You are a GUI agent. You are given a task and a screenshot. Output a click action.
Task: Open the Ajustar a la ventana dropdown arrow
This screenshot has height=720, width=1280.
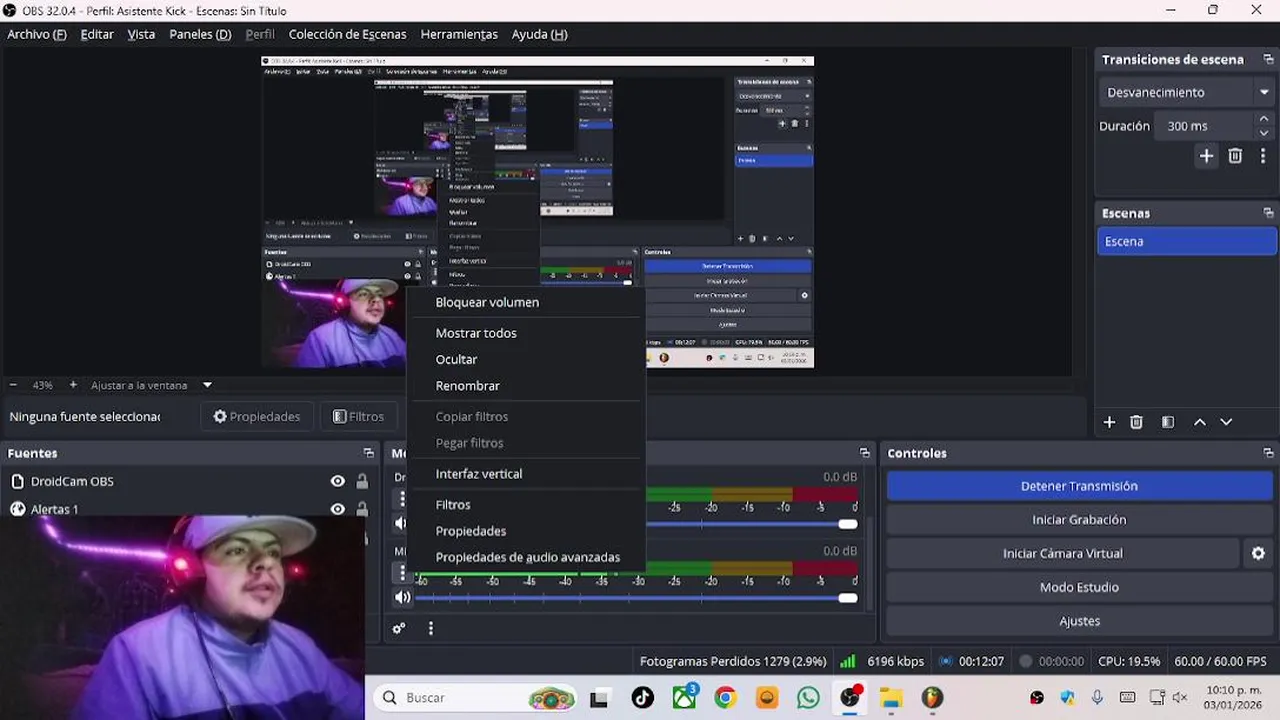(x=208, y=385)
